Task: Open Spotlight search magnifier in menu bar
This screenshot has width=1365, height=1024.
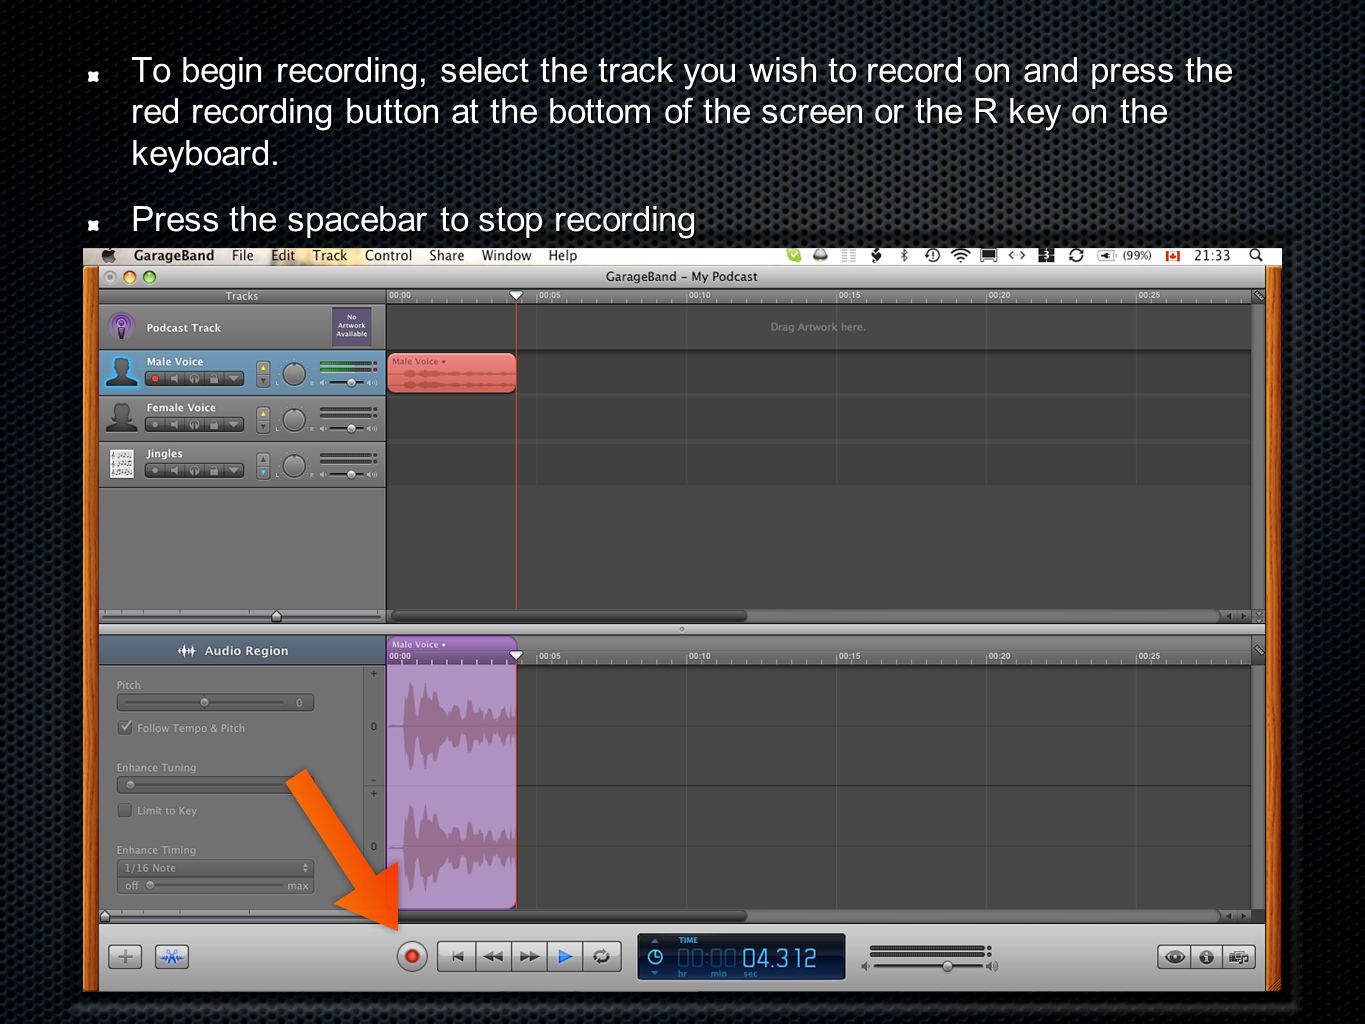Action: 1256,256
